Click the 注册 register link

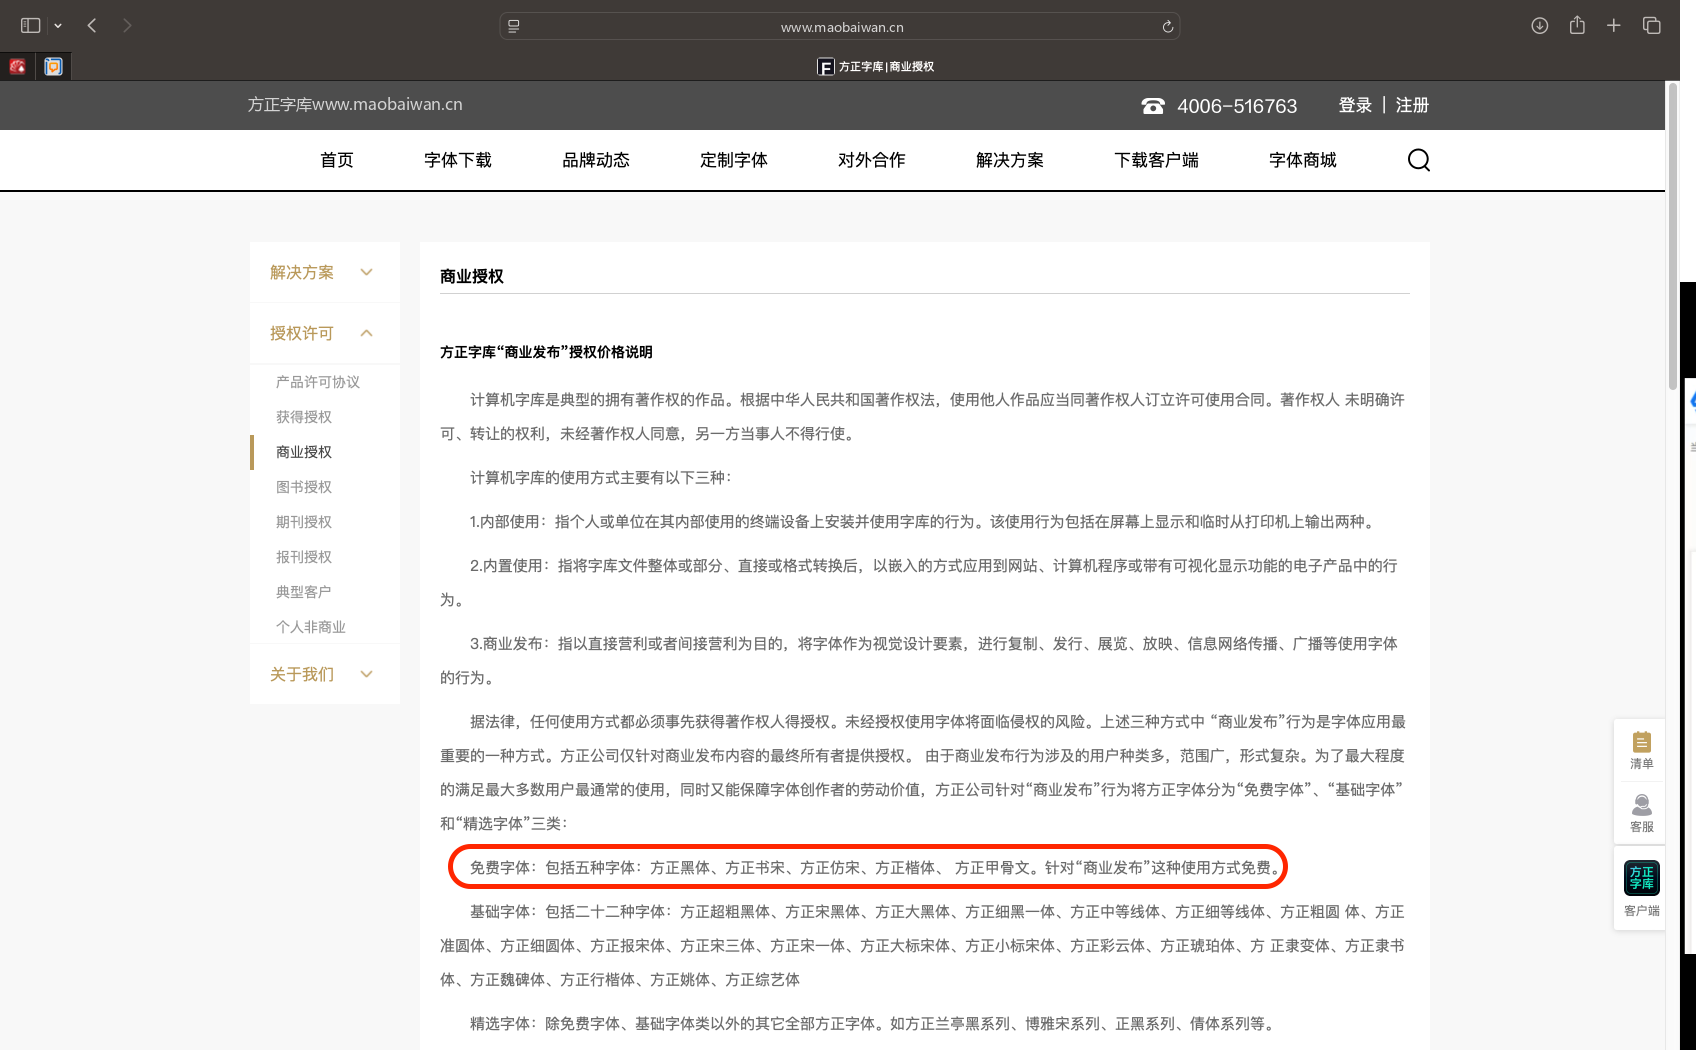(x=1412, y=105)
